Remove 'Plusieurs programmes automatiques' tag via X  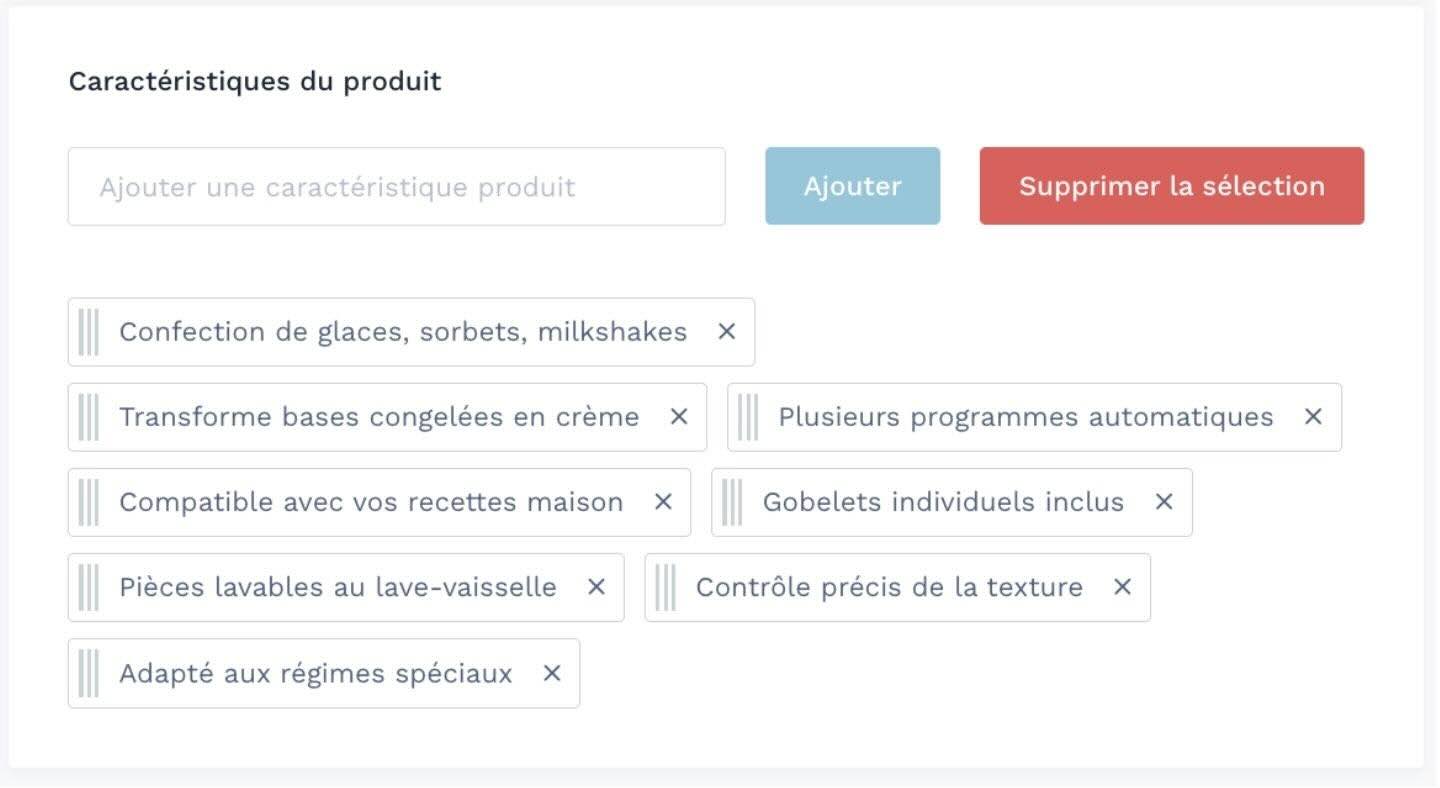1313,417
